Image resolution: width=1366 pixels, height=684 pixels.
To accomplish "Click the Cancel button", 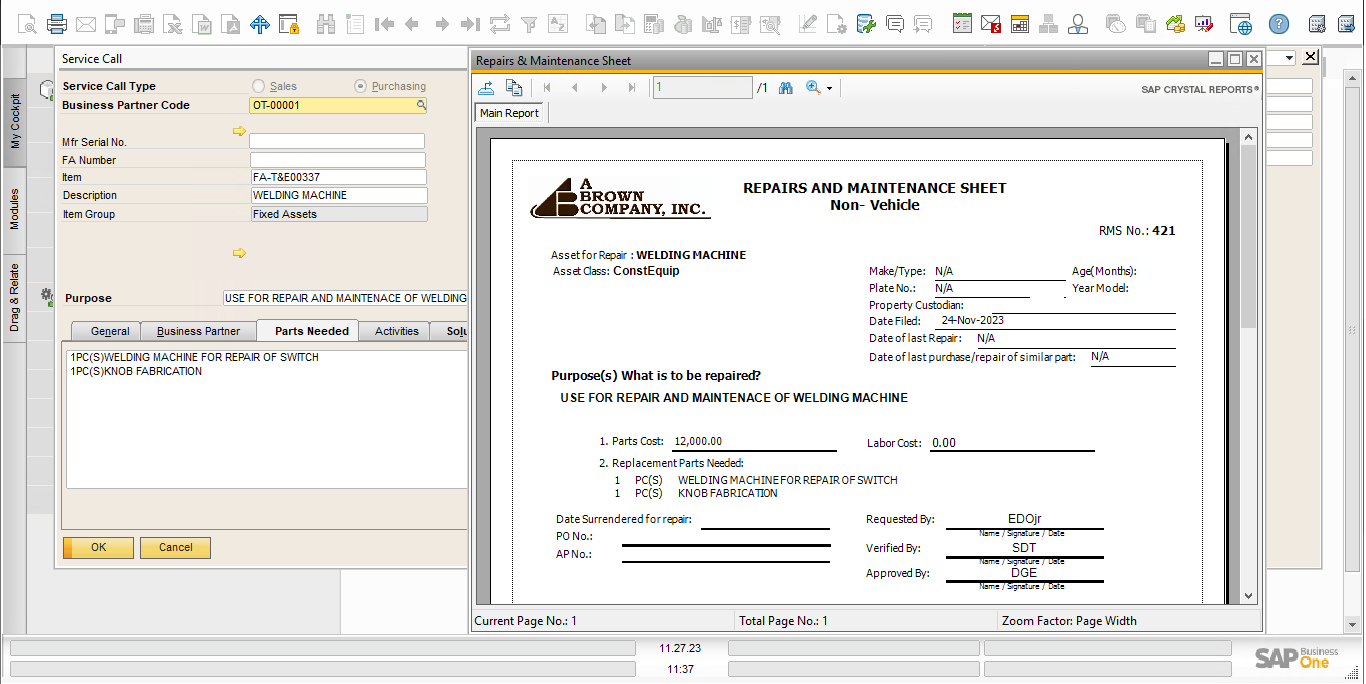I will point(175,547).
